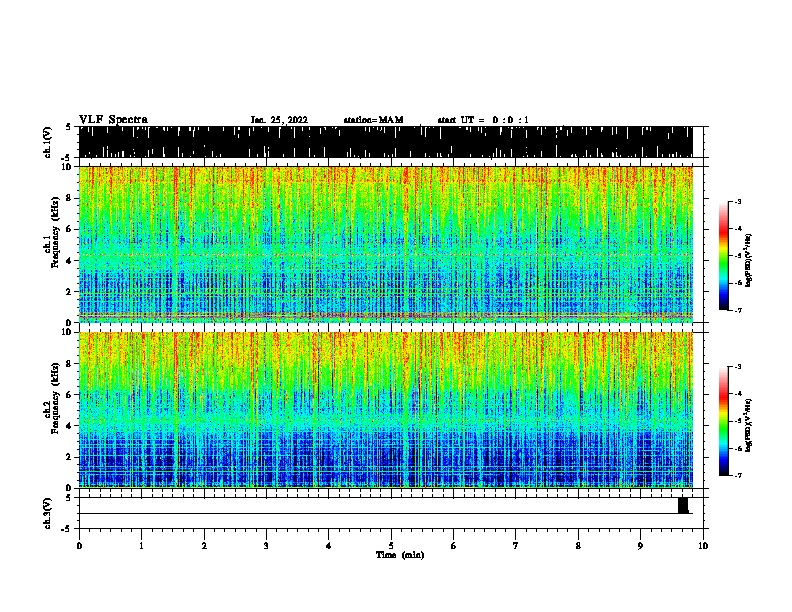The width and height of the screenshot is (792, 612).
Task: Click the "ch.1(V)" waveform axis label
Action: (47, 142)
